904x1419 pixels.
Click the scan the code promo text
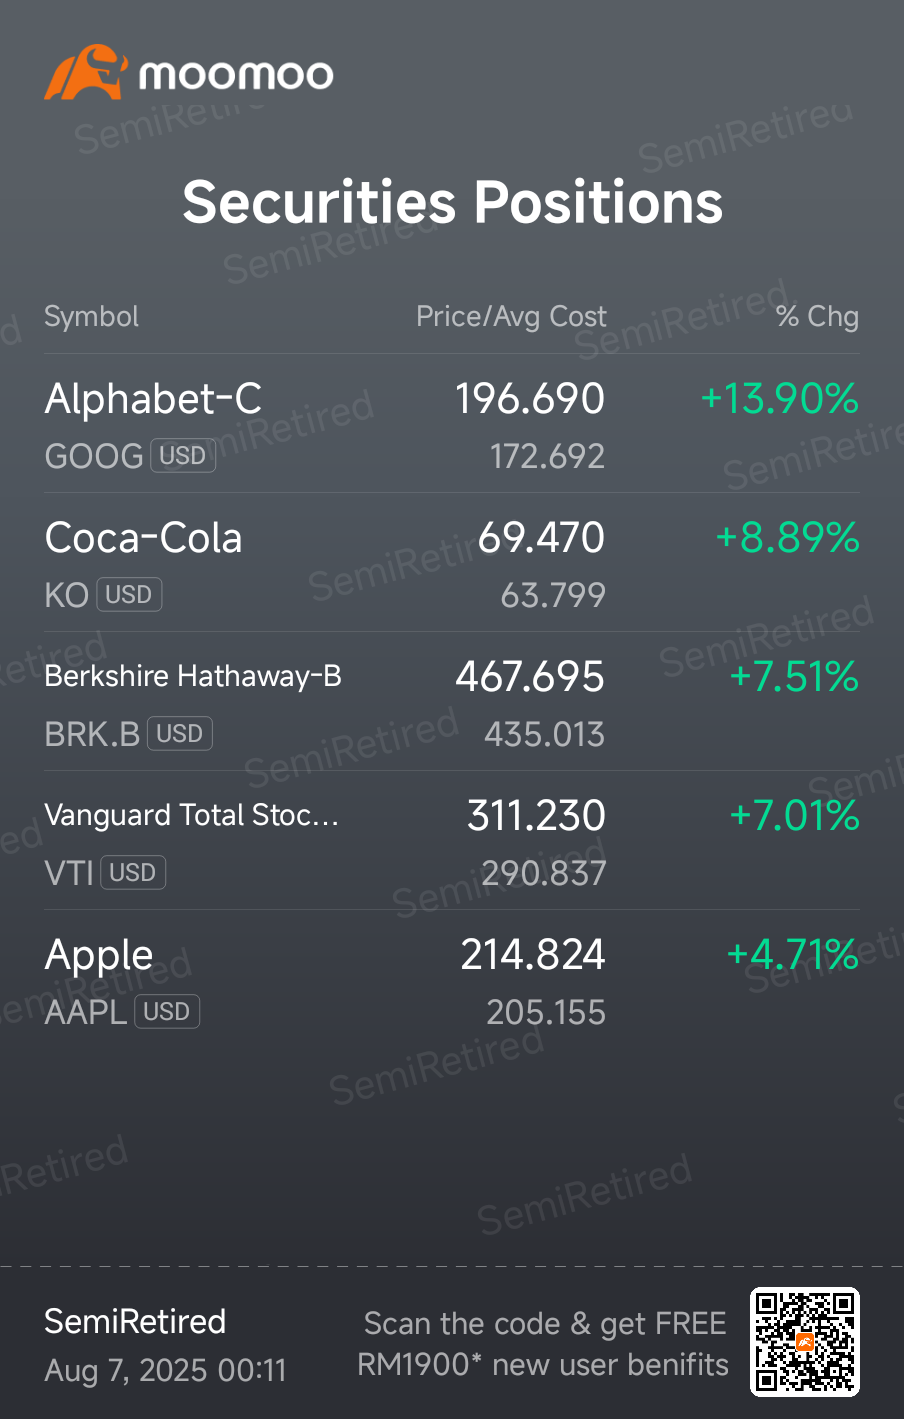(x=544, y=1344)
